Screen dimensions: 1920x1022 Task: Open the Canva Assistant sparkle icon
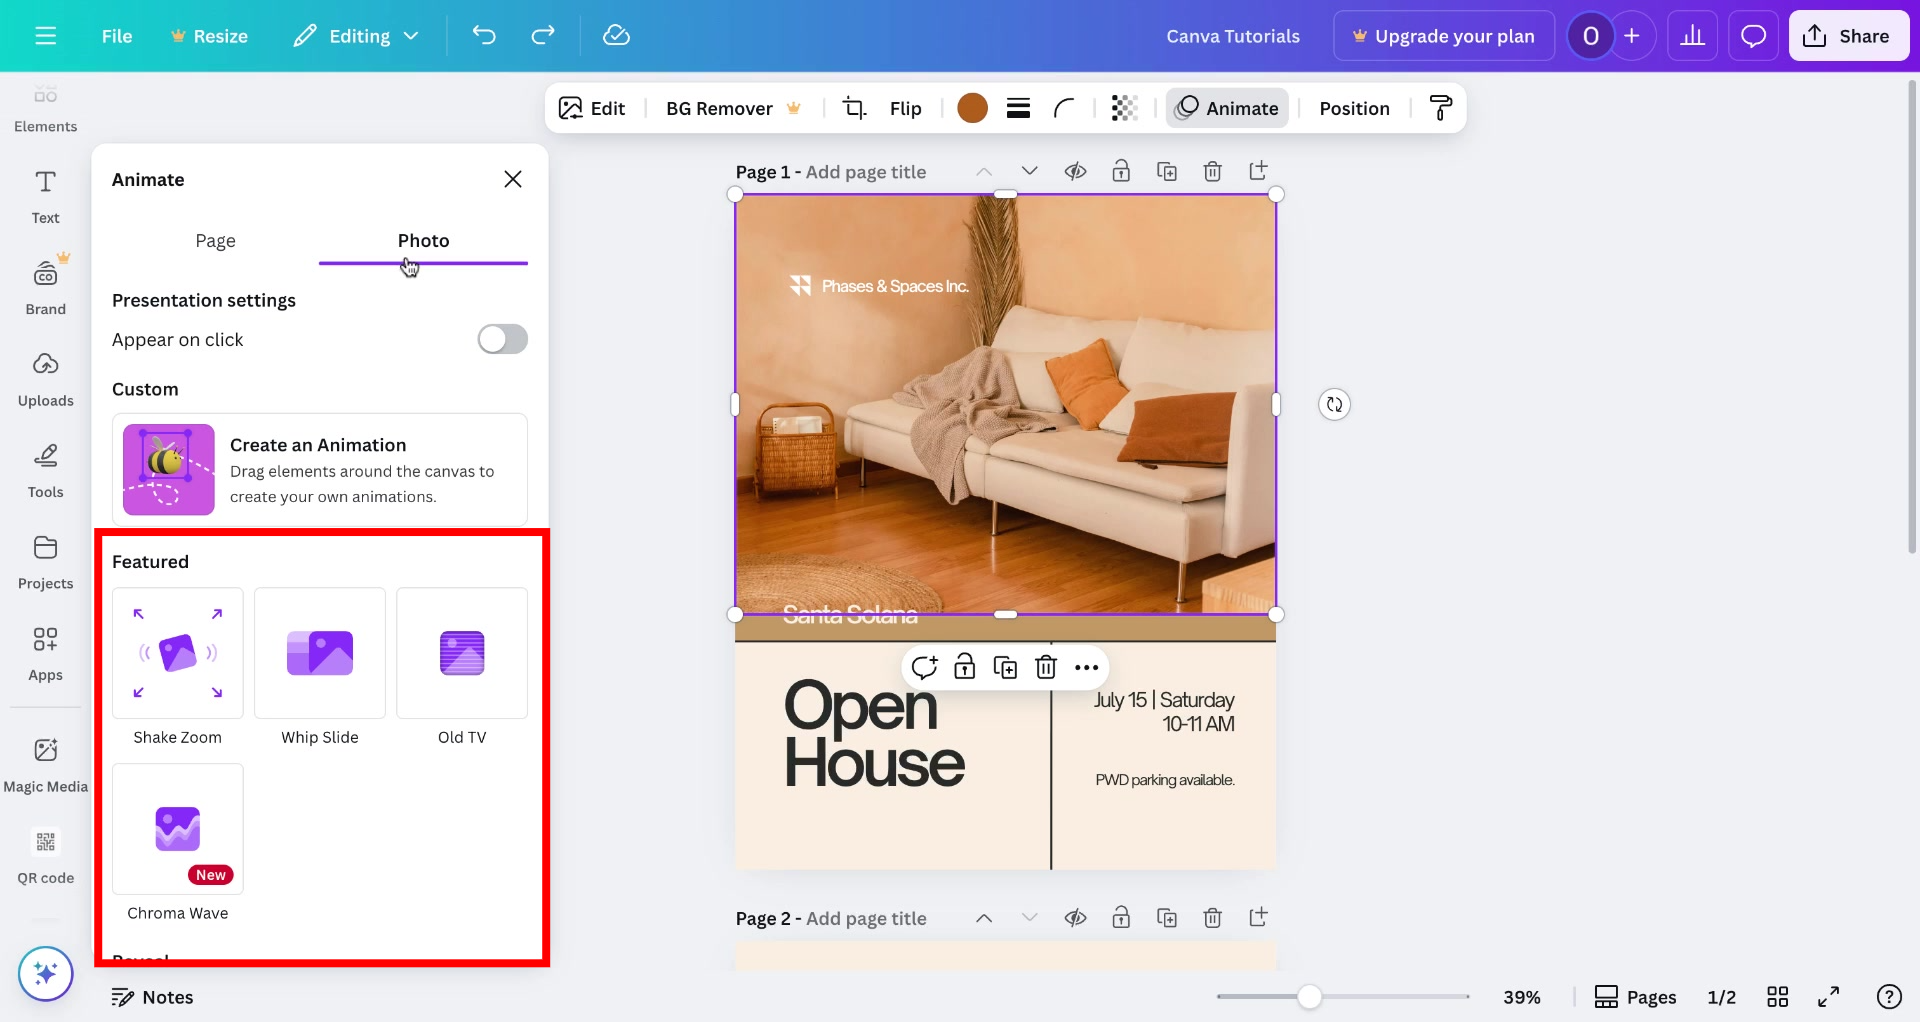tap(45, 973)
